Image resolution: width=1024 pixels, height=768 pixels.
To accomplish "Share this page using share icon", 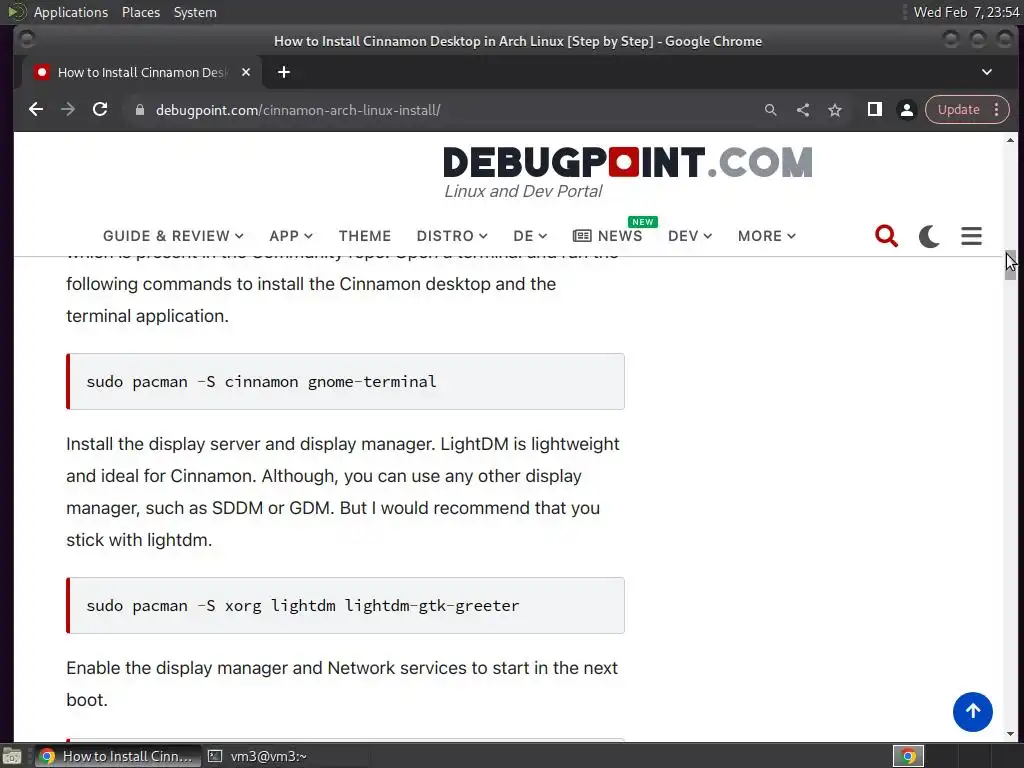I will pos(803,110).
